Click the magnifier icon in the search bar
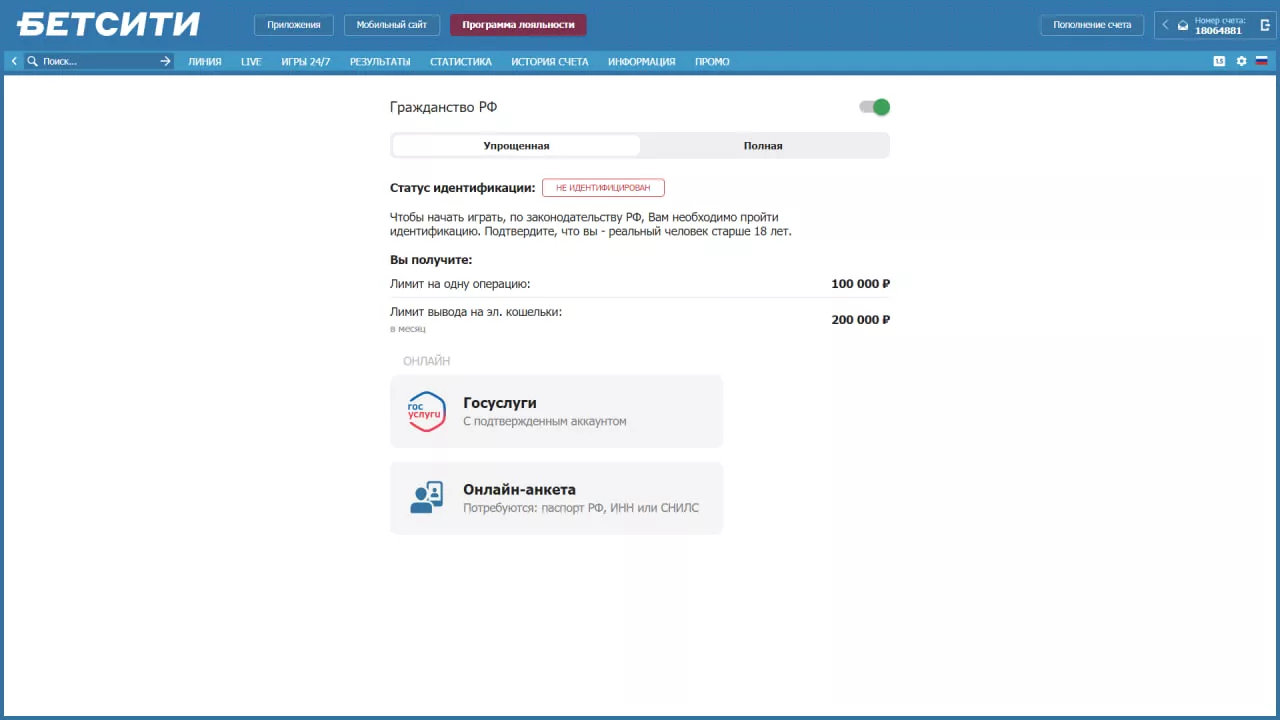1280x720 pixels. pyautogui.click(x=31, y=61)
